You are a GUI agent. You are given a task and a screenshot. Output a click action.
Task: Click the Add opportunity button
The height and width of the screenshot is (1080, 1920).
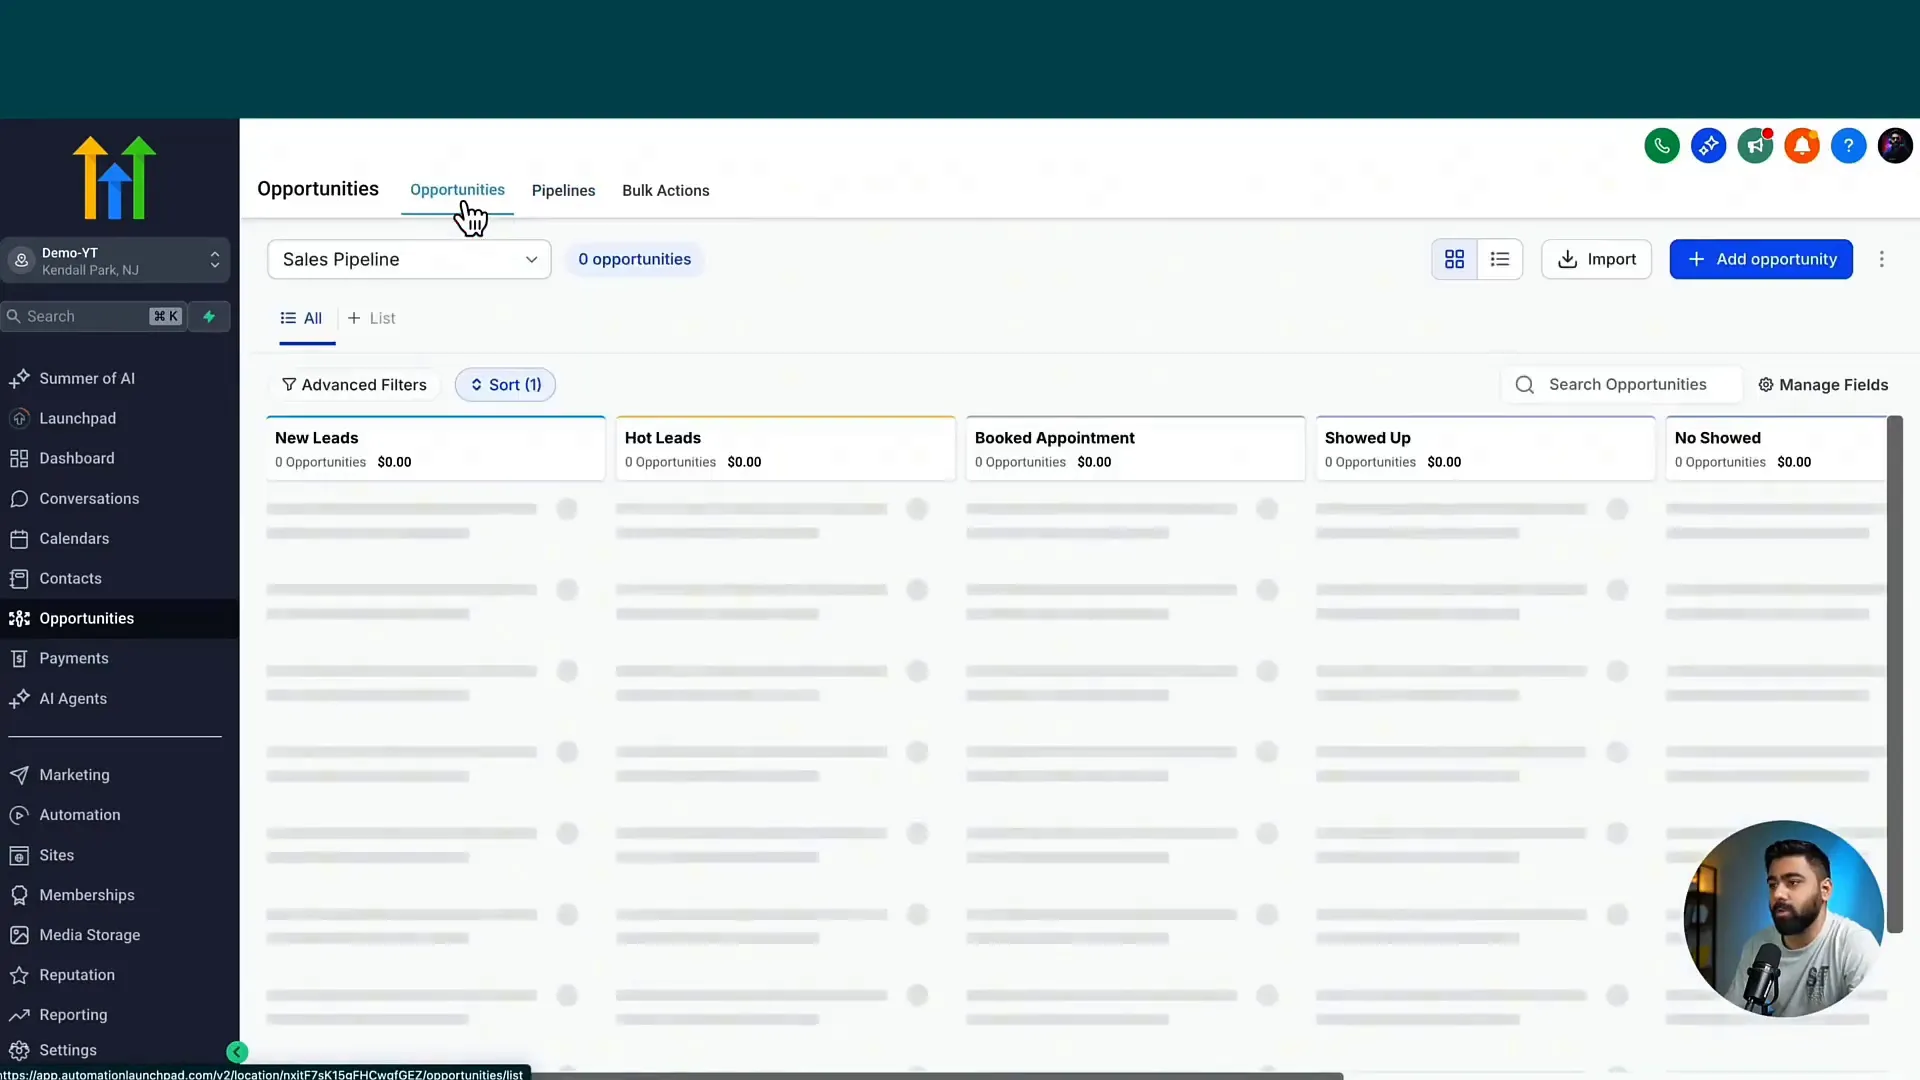tap(1761, 259)
